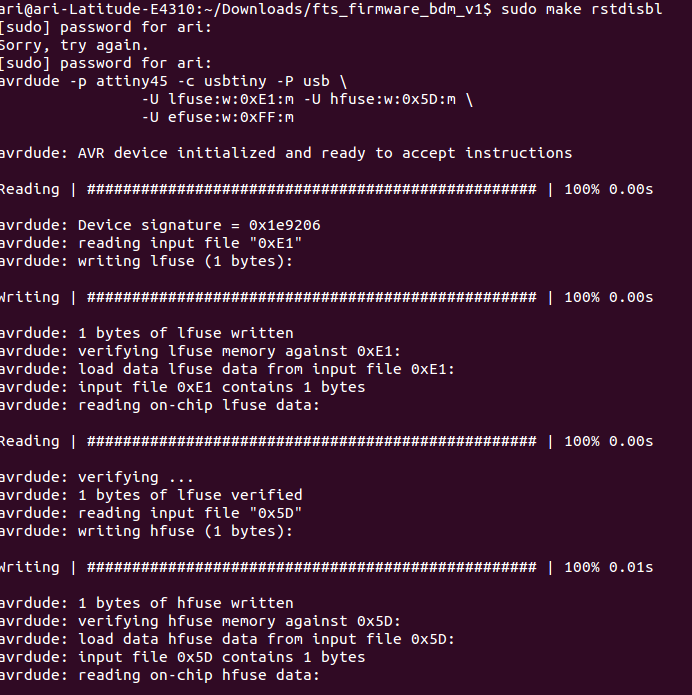Click the 'Sorry, try again.' line

74,45
